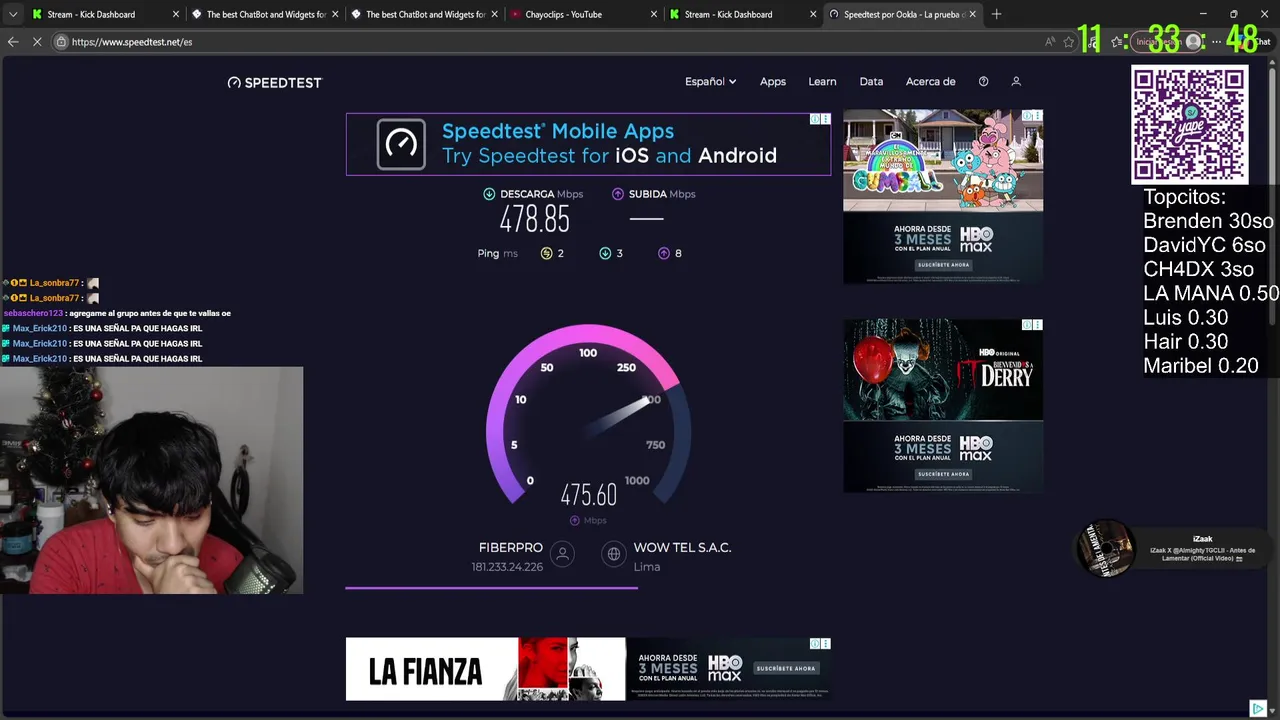
Task: Select the Speedtest por Ookla tab
Action: [903, 15]
